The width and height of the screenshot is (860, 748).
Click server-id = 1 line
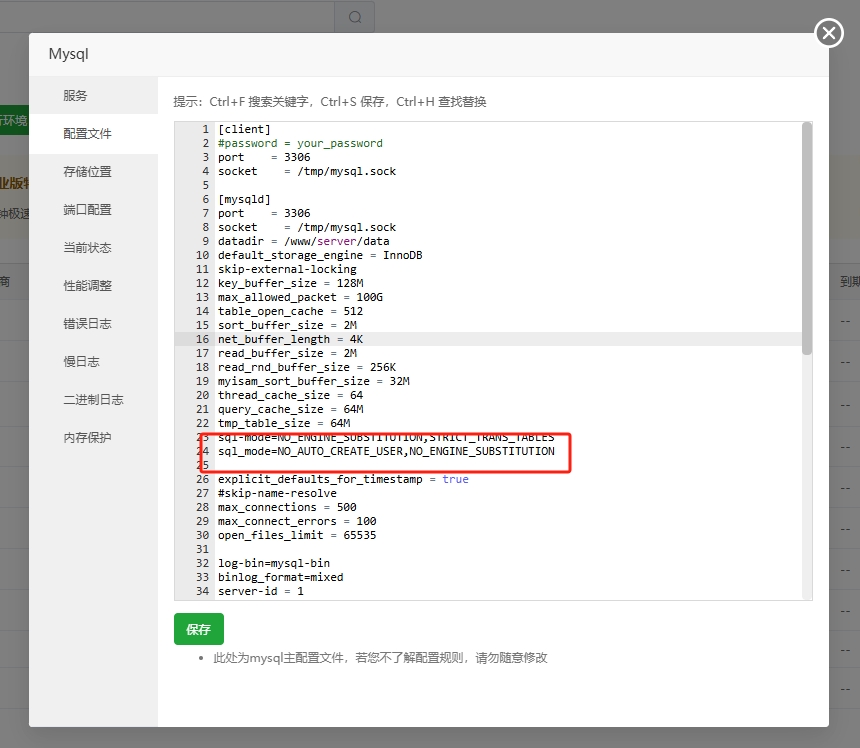[261, 591]
